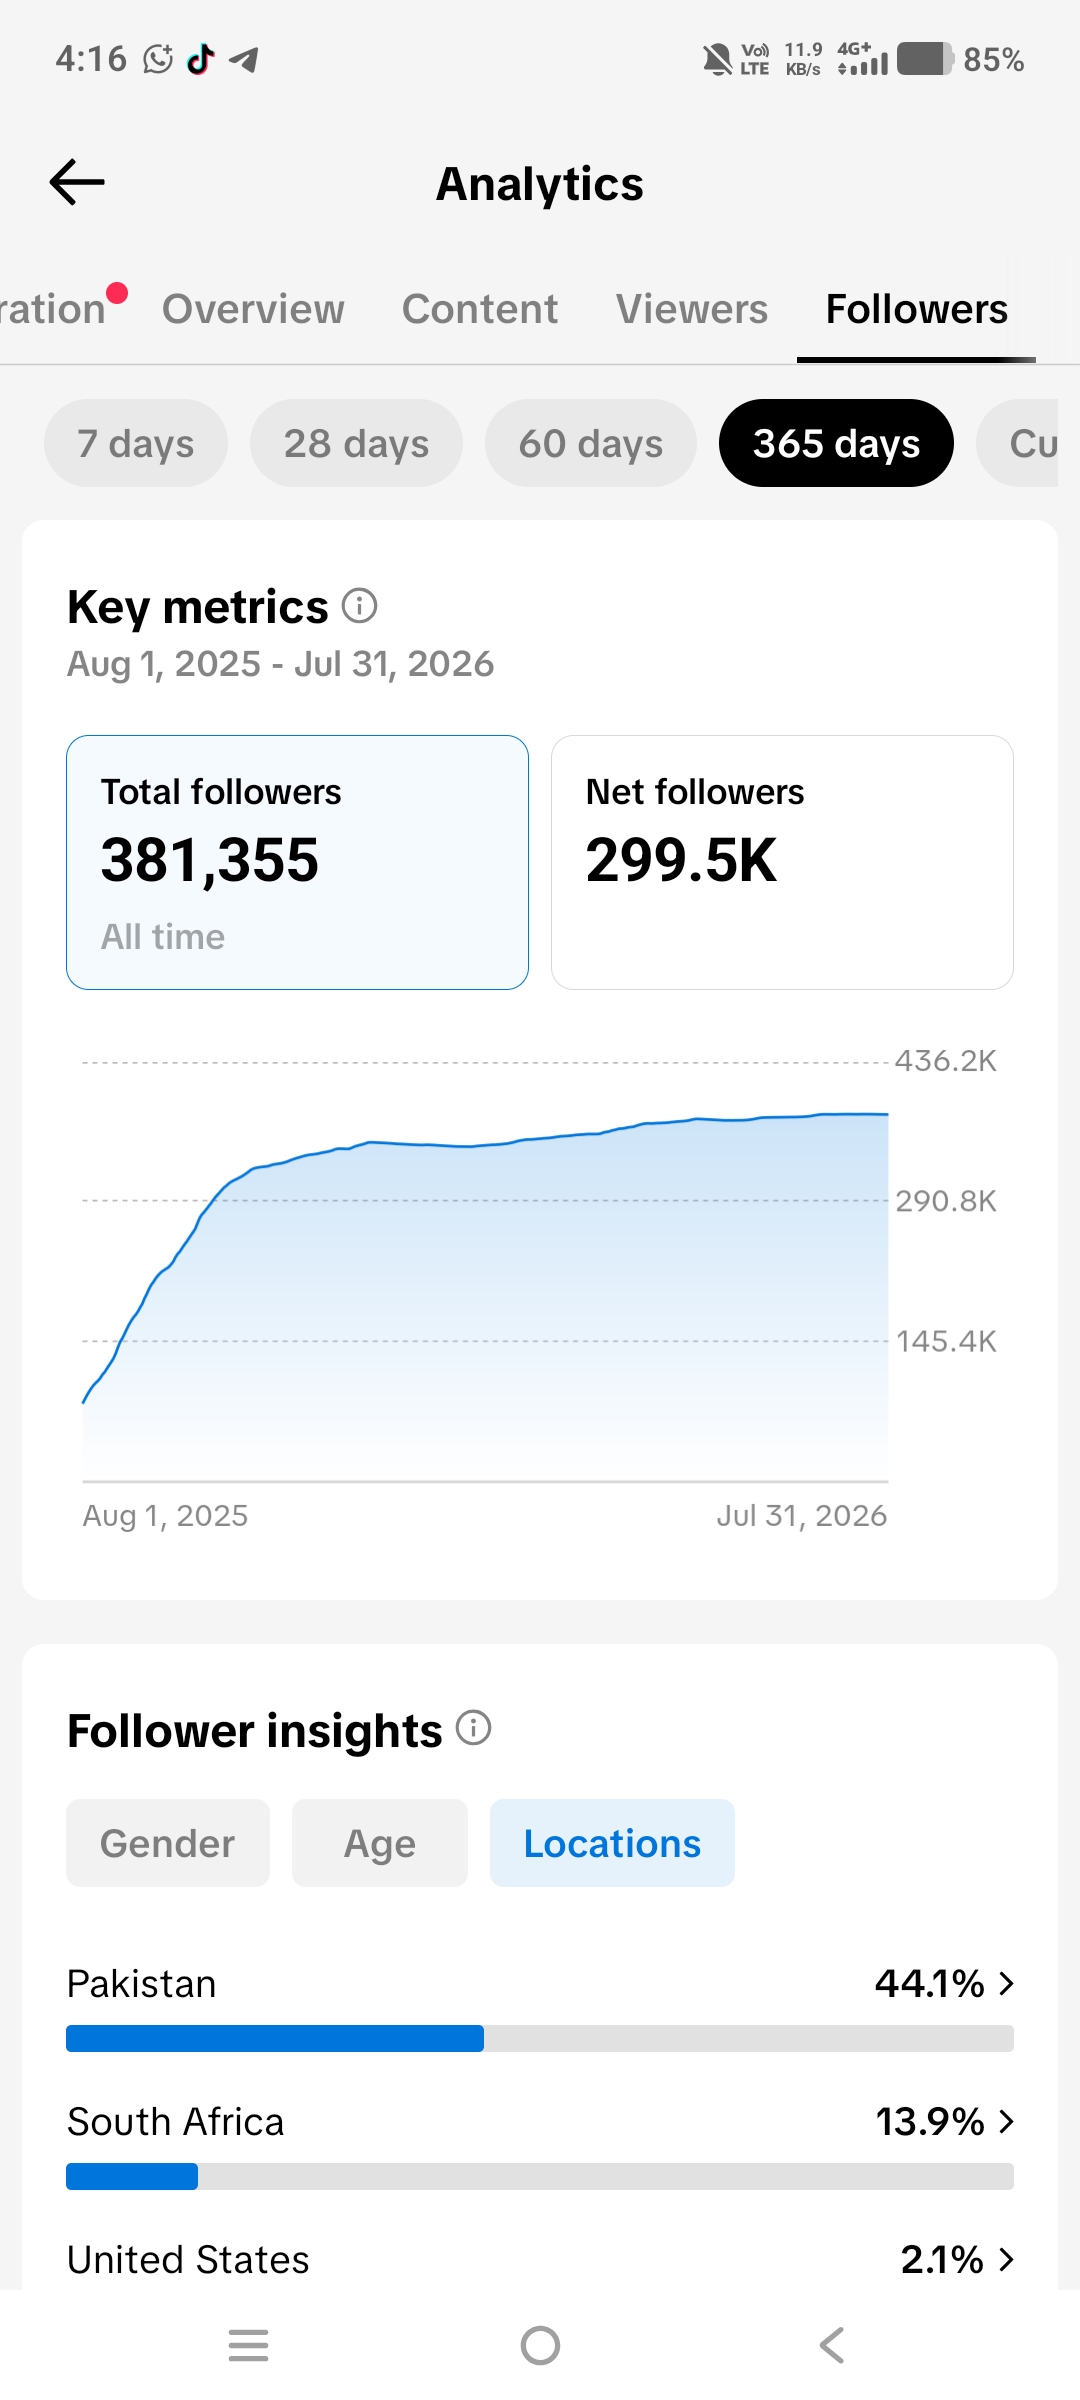Open the Follower insights info icon

pyautogui.click(x=474, y=1728)
